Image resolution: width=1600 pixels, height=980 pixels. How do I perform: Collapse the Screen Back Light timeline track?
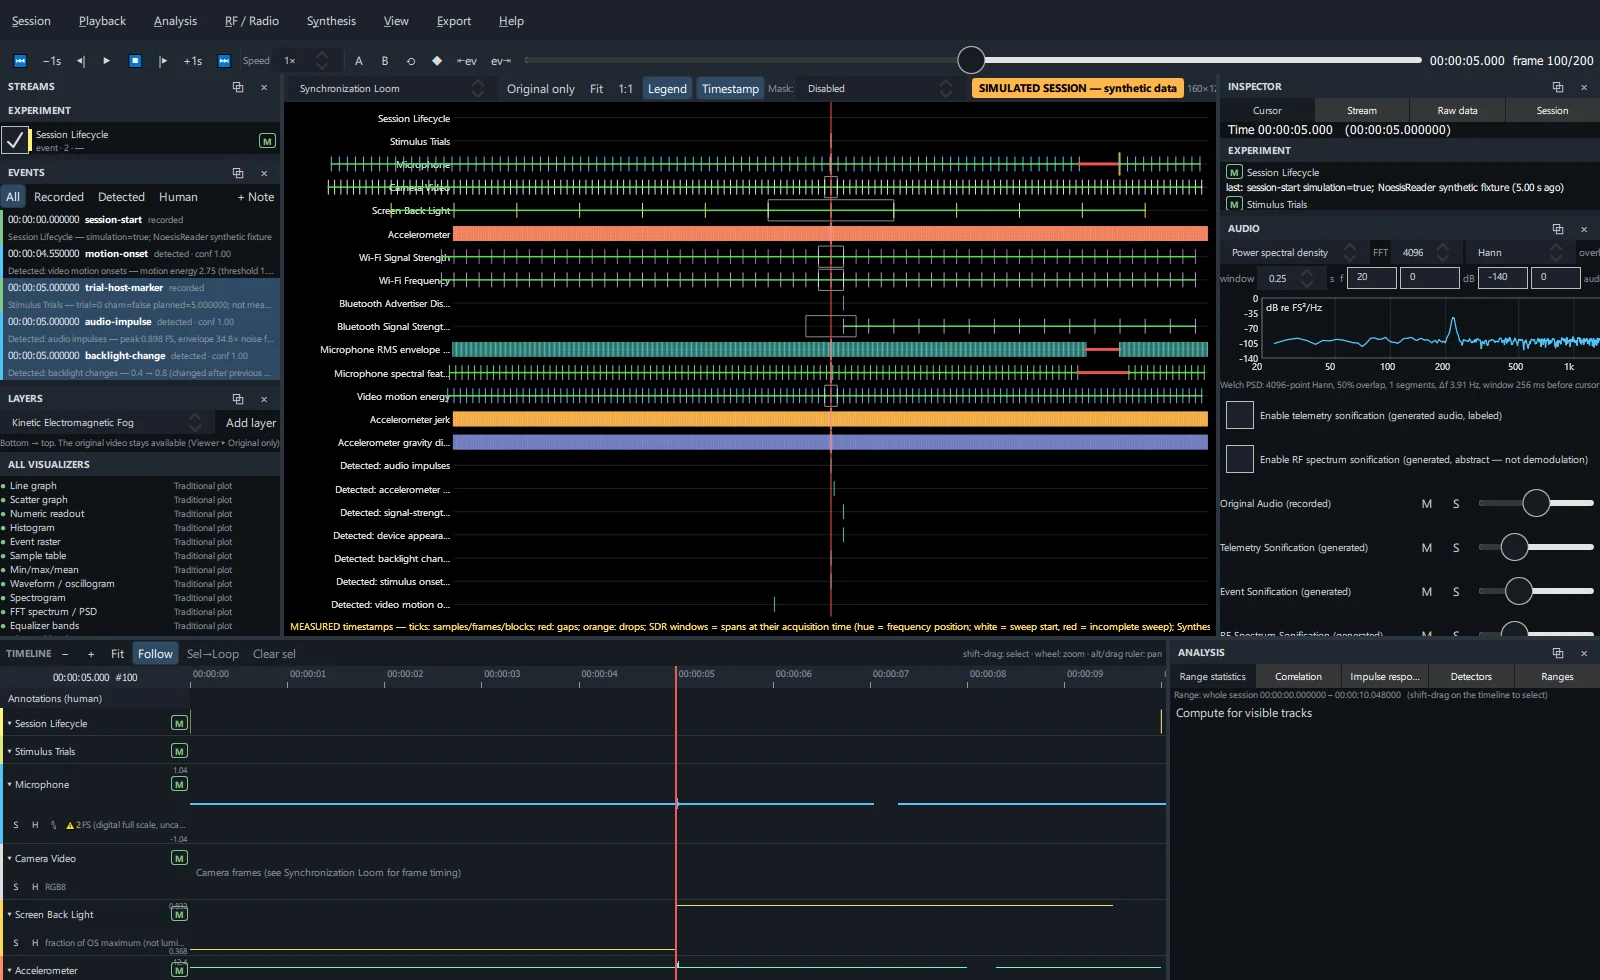10,915
